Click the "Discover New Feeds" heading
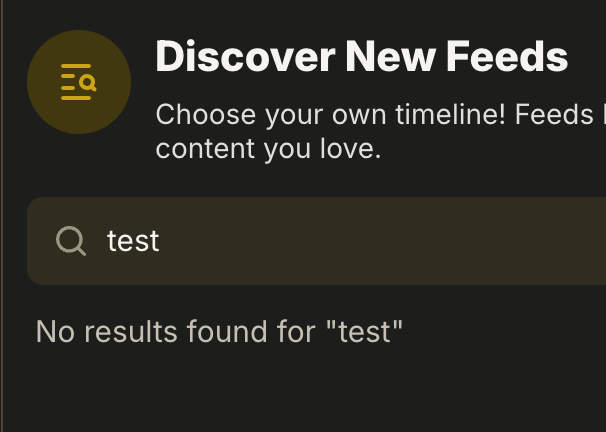The image size is (606, 432). point(361,57)
